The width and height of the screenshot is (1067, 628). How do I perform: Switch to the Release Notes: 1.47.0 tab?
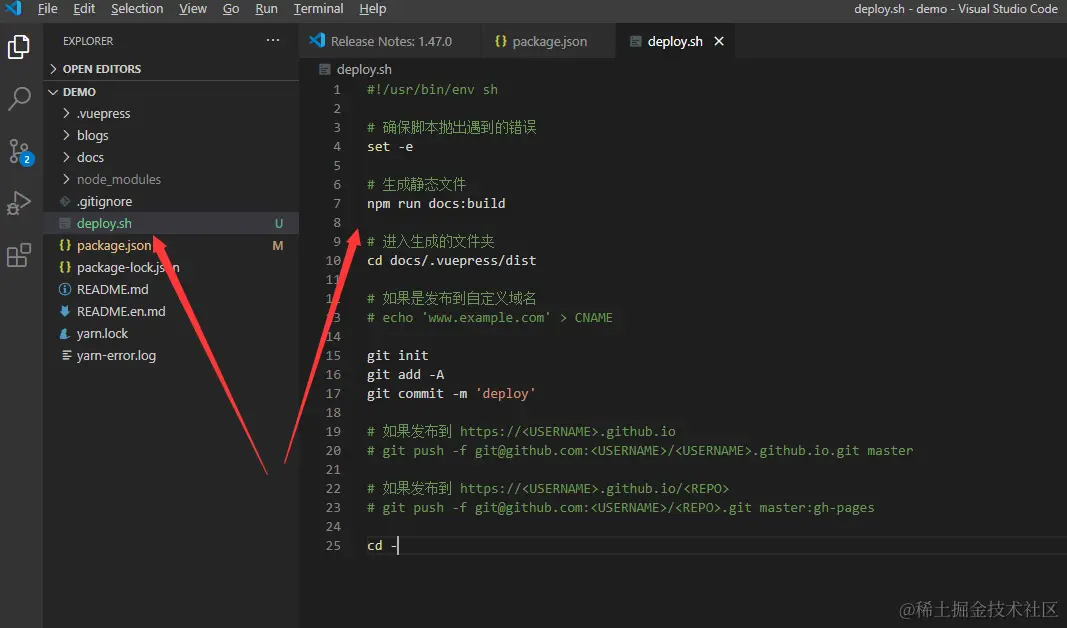coord(389,42)
